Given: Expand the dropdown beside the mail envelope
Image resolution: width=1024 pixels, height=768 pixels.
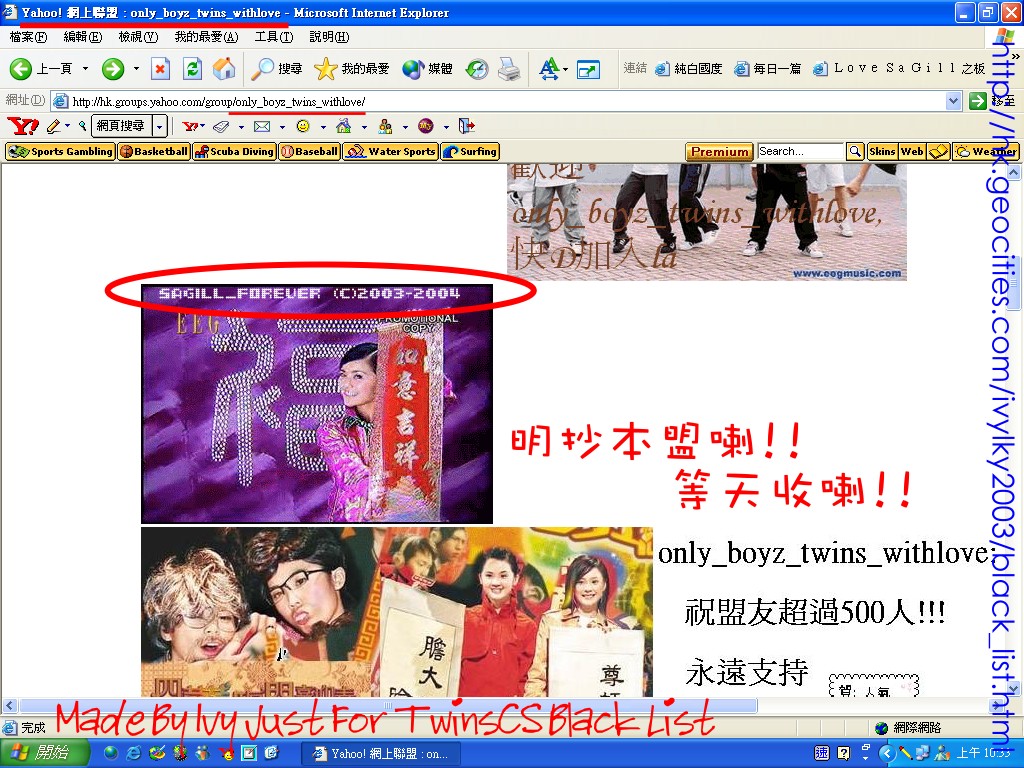Looking at the screenshot, I should (282, 127).
